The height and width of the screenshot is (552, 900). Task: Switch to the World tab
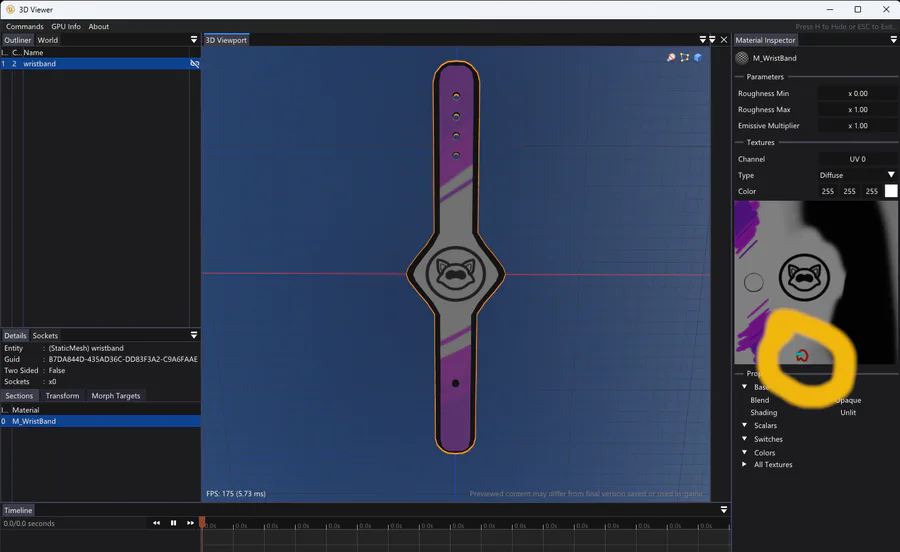tap(48, 40)
